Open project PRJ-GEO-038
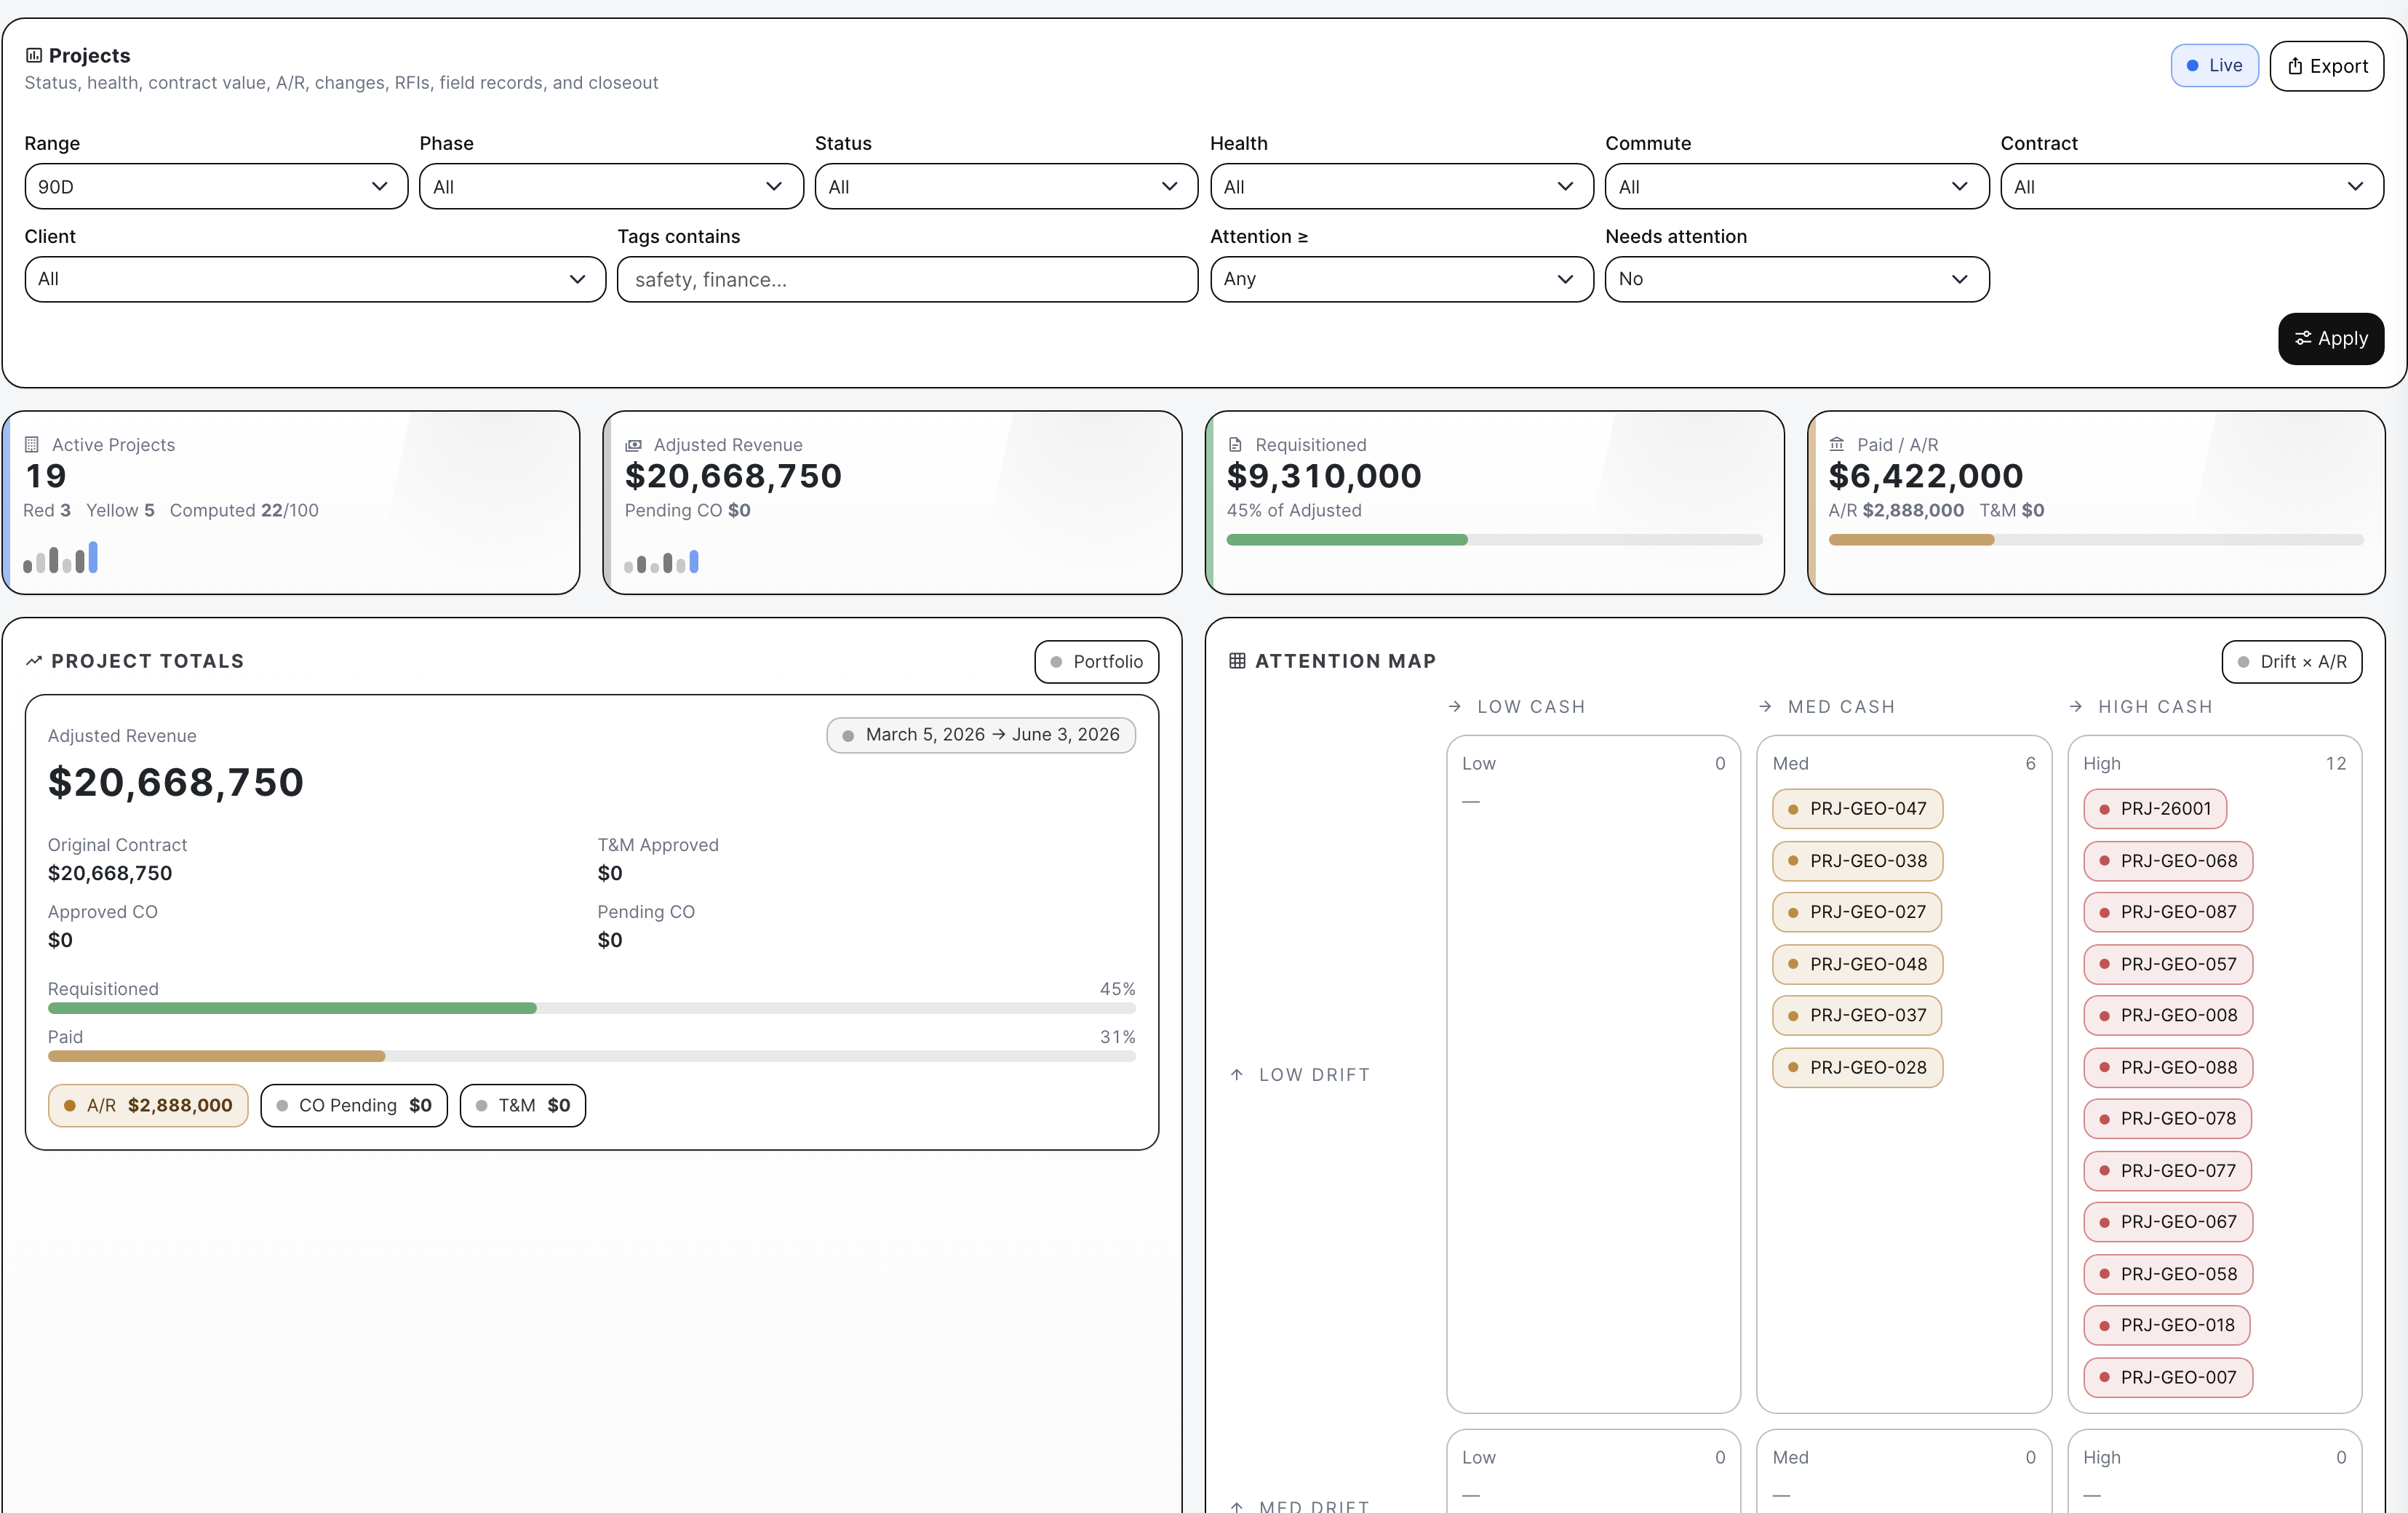 click(1857, 860)
